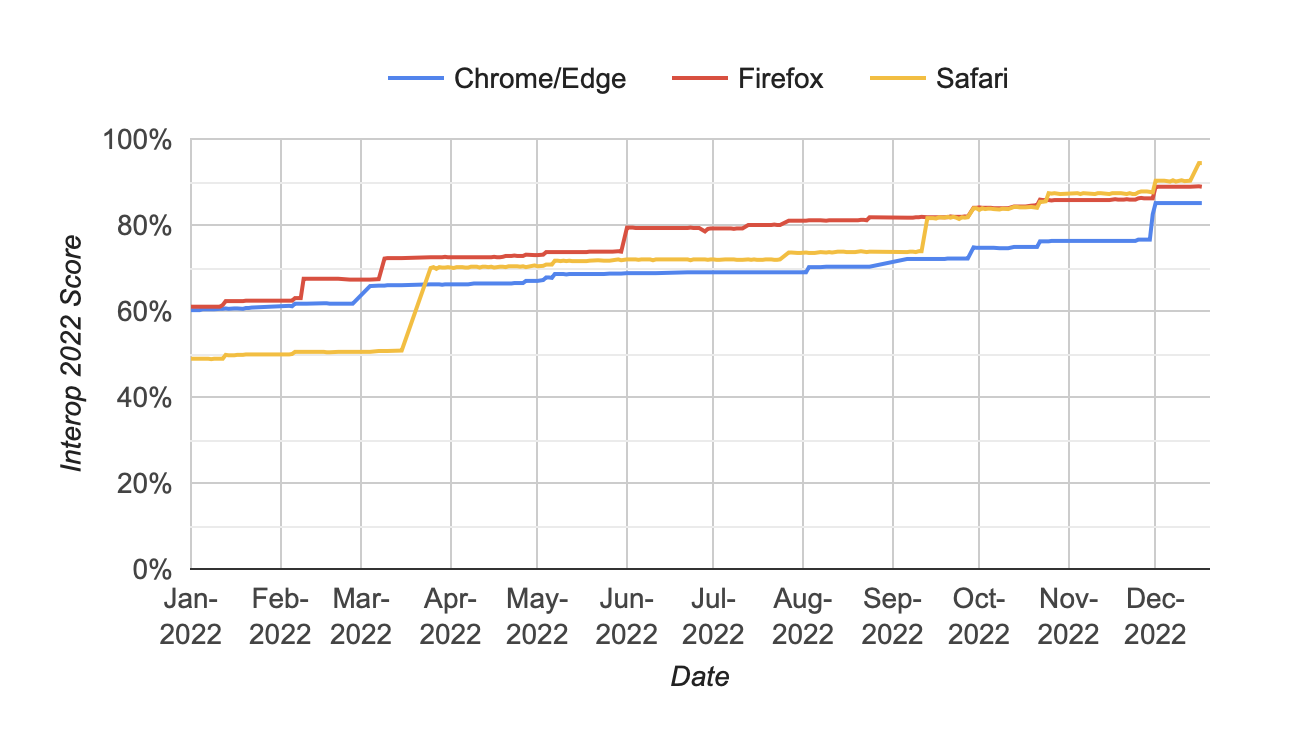1290x738 pixels.
Task: Click the 0% y-axis tick label
Action: [x=151, y=570]
